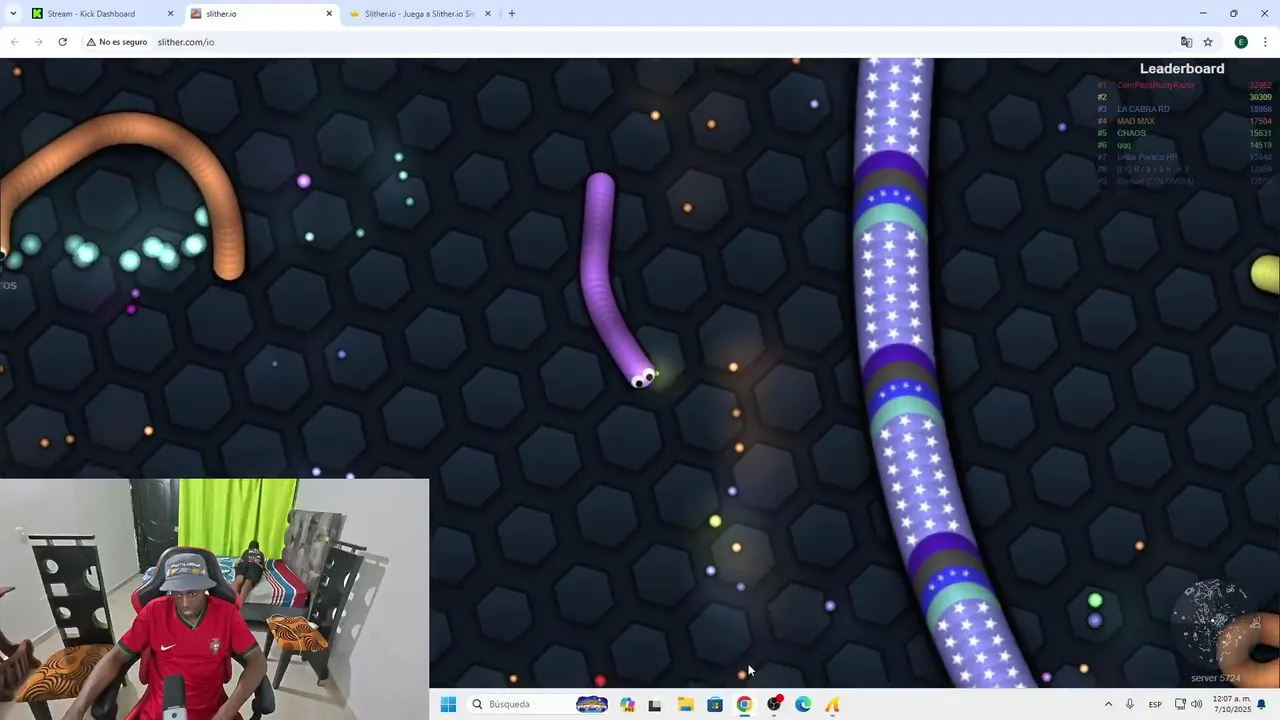Open Microsoft Store from taskbar
Viewport: 1280px width, 720px height.
(715, 704)
